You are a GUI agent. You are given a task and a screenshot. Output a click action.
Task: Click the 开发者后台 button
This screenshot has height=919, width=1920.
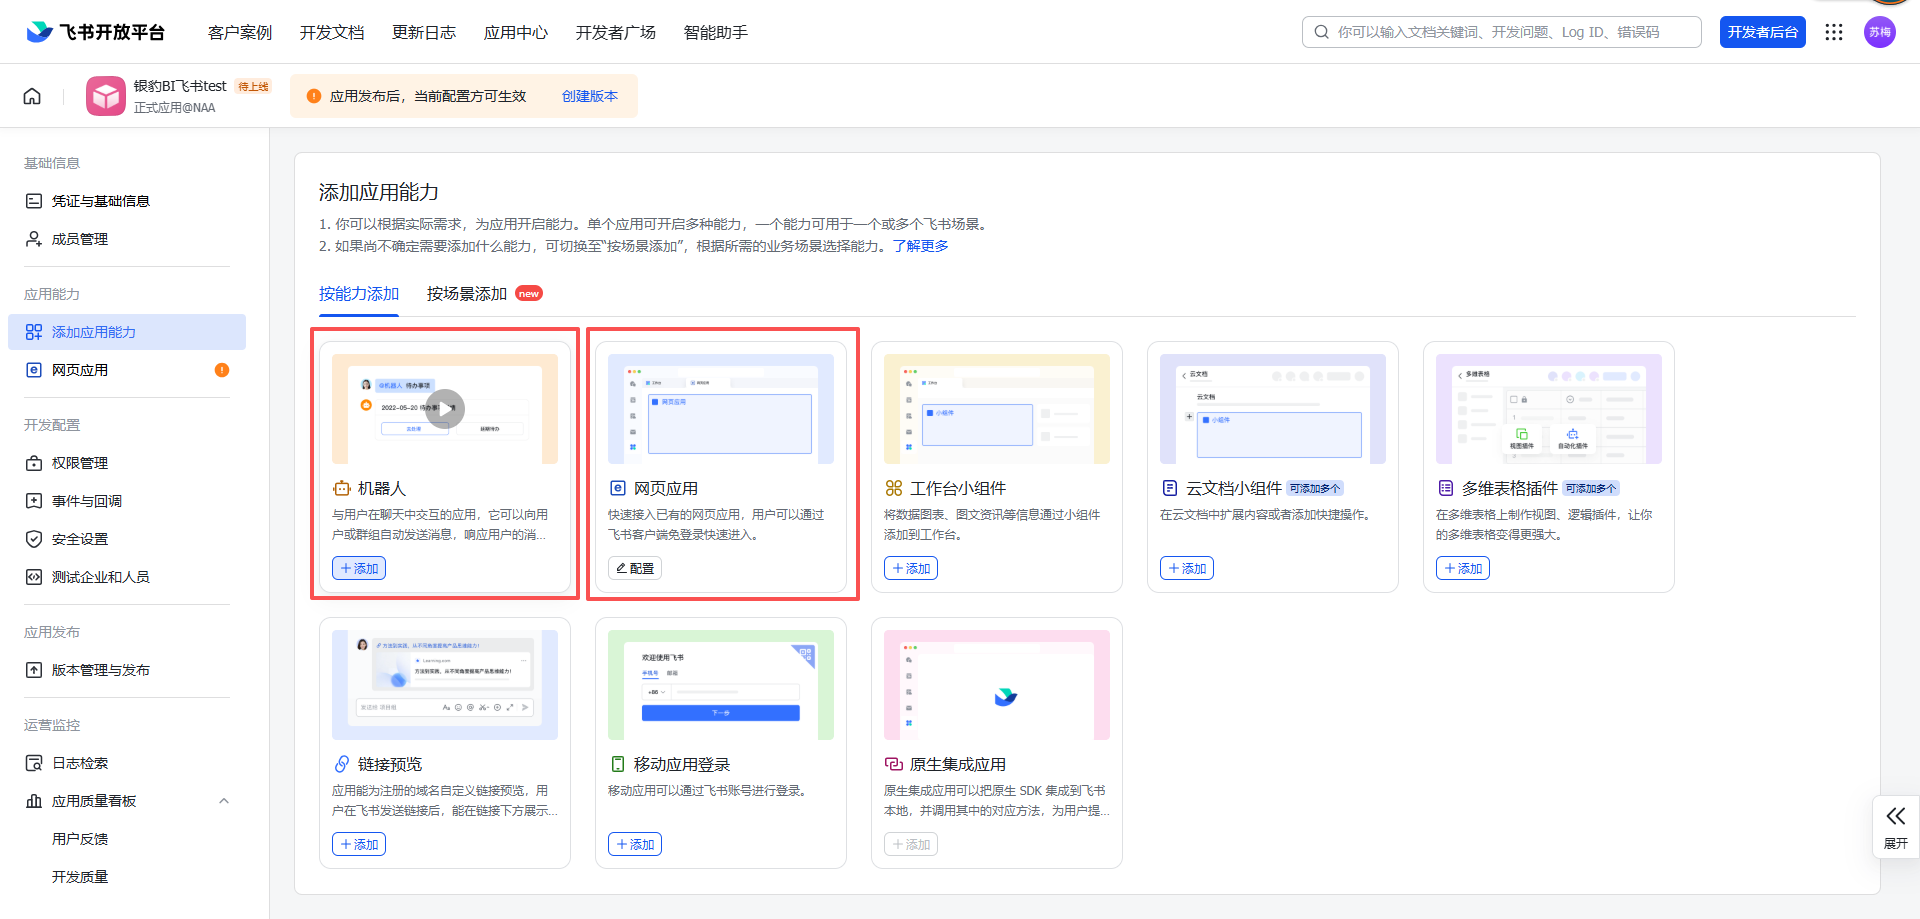(1762, 32)
